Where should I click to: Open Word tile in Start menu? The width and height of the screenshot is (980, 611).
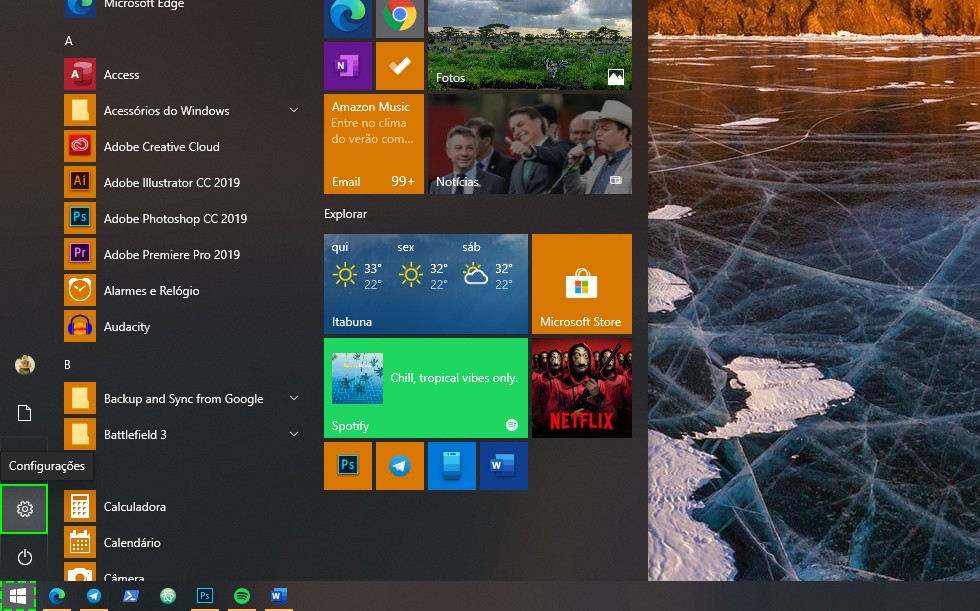coord(504,465)
